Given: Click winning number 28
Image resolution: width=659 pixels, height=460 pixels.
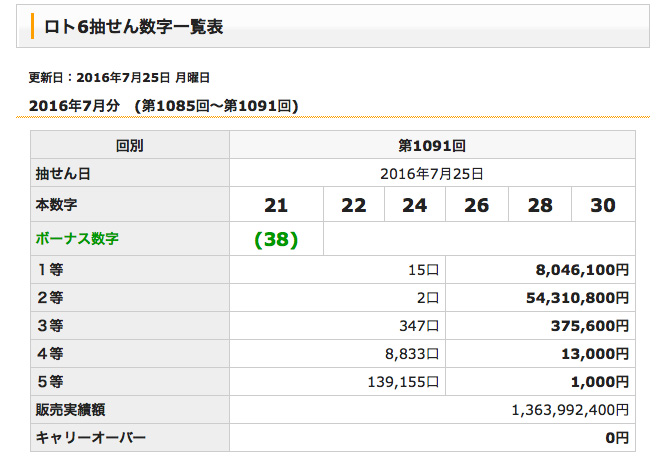Looking at the screenshot, I should (540, 205).
